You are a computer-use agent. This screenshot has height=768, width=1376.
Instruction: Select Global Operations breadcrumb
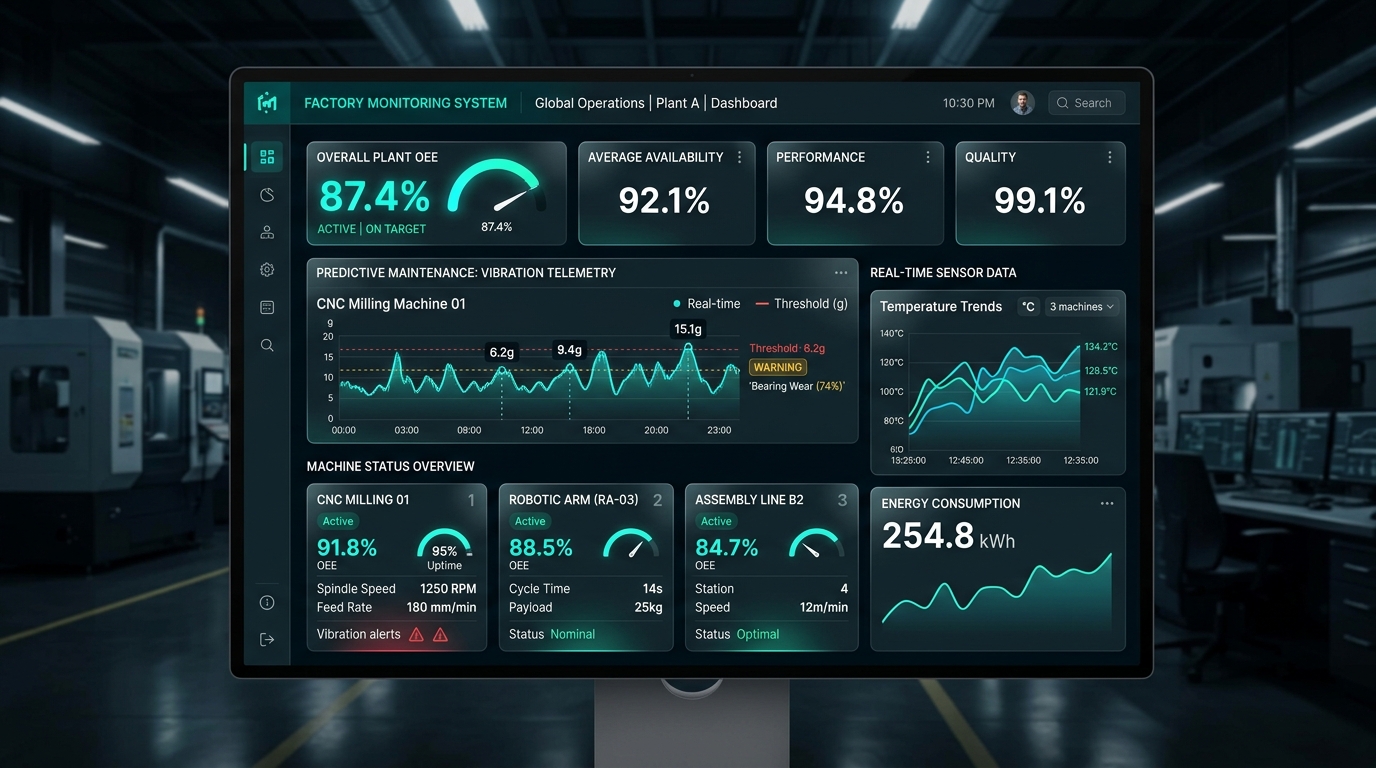coord(590,103)
